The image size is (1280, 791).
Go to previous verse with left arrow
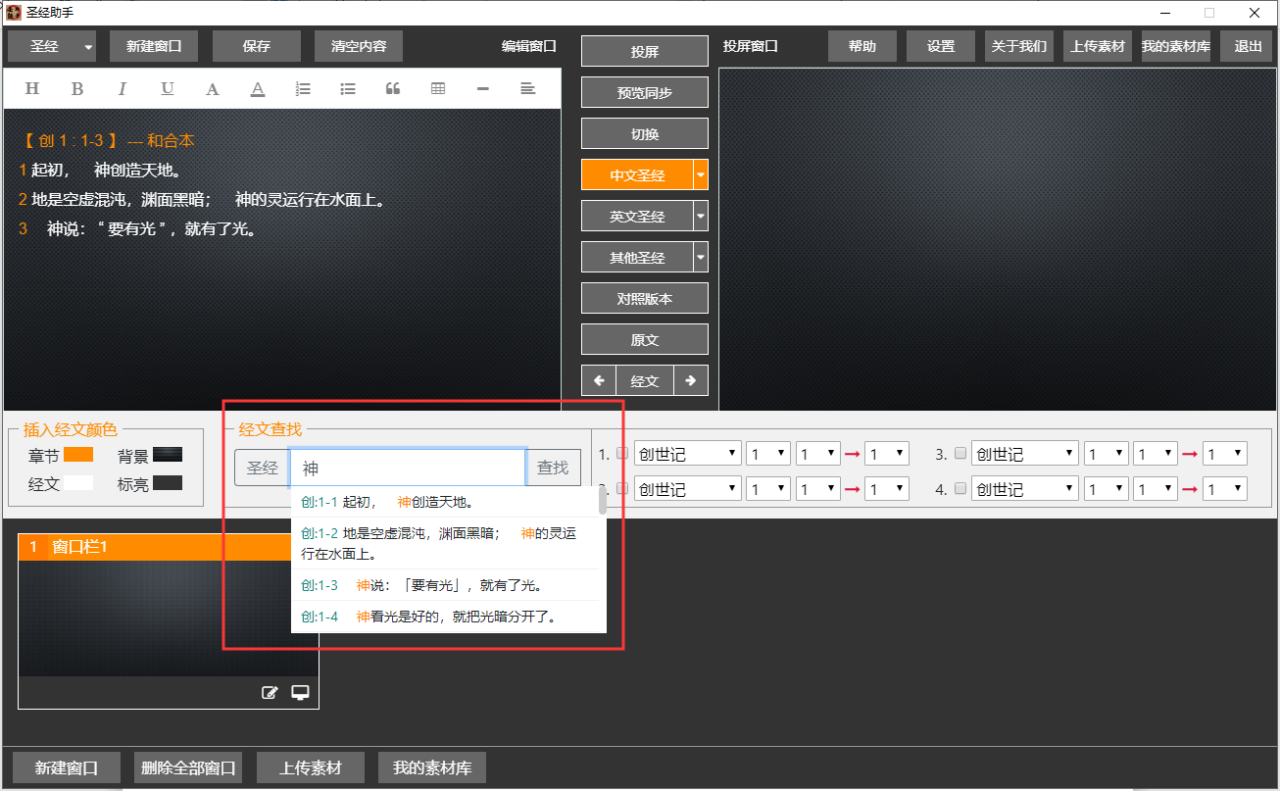tap(599, 381)
